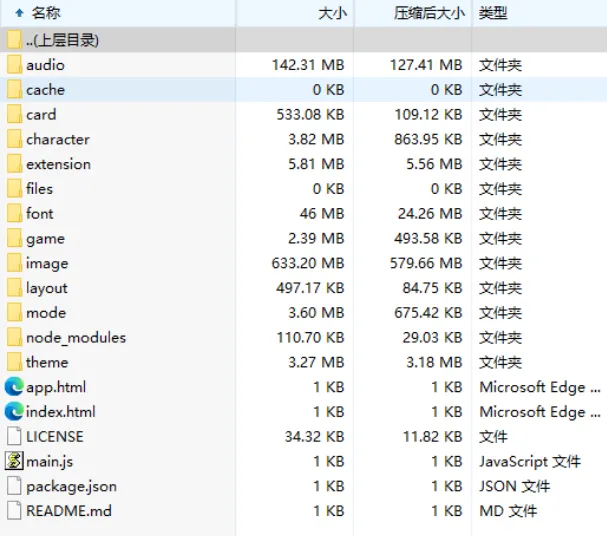This screenshot has width=607, height=536.
Task: Select the extension folder name
Action: click(x=58, y=164)
